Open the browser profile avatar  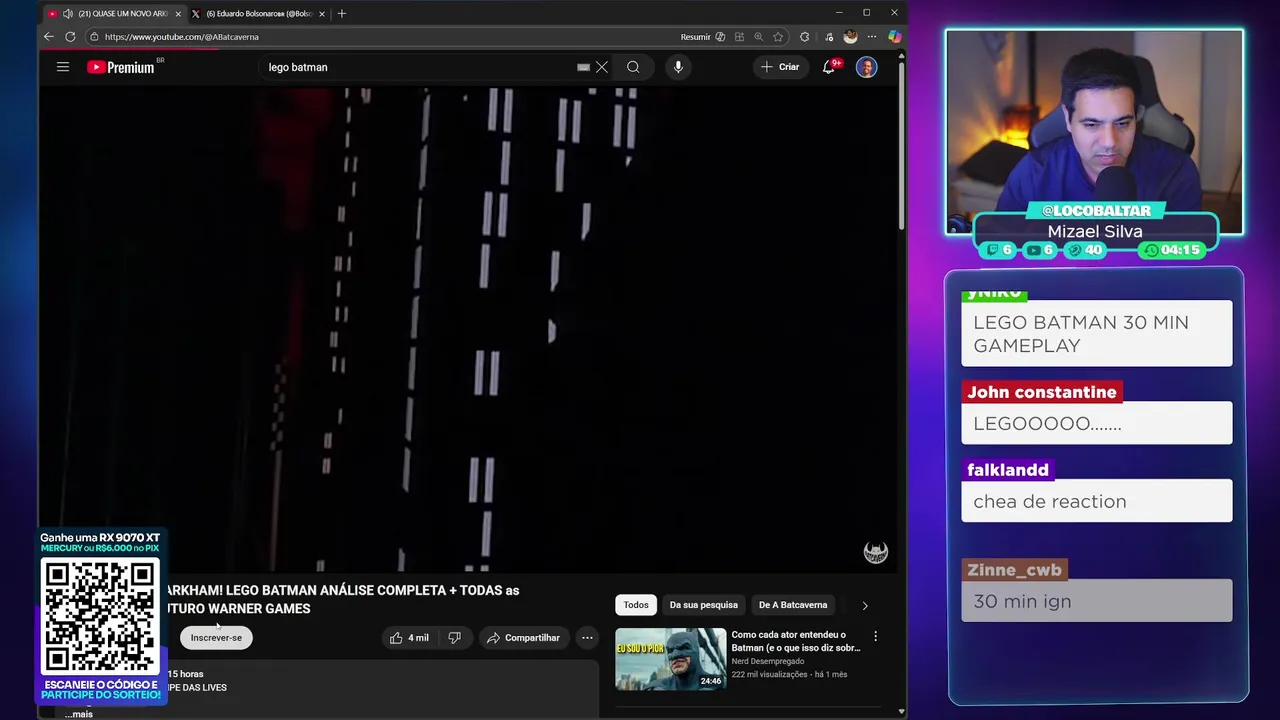[x=850, y=37]
